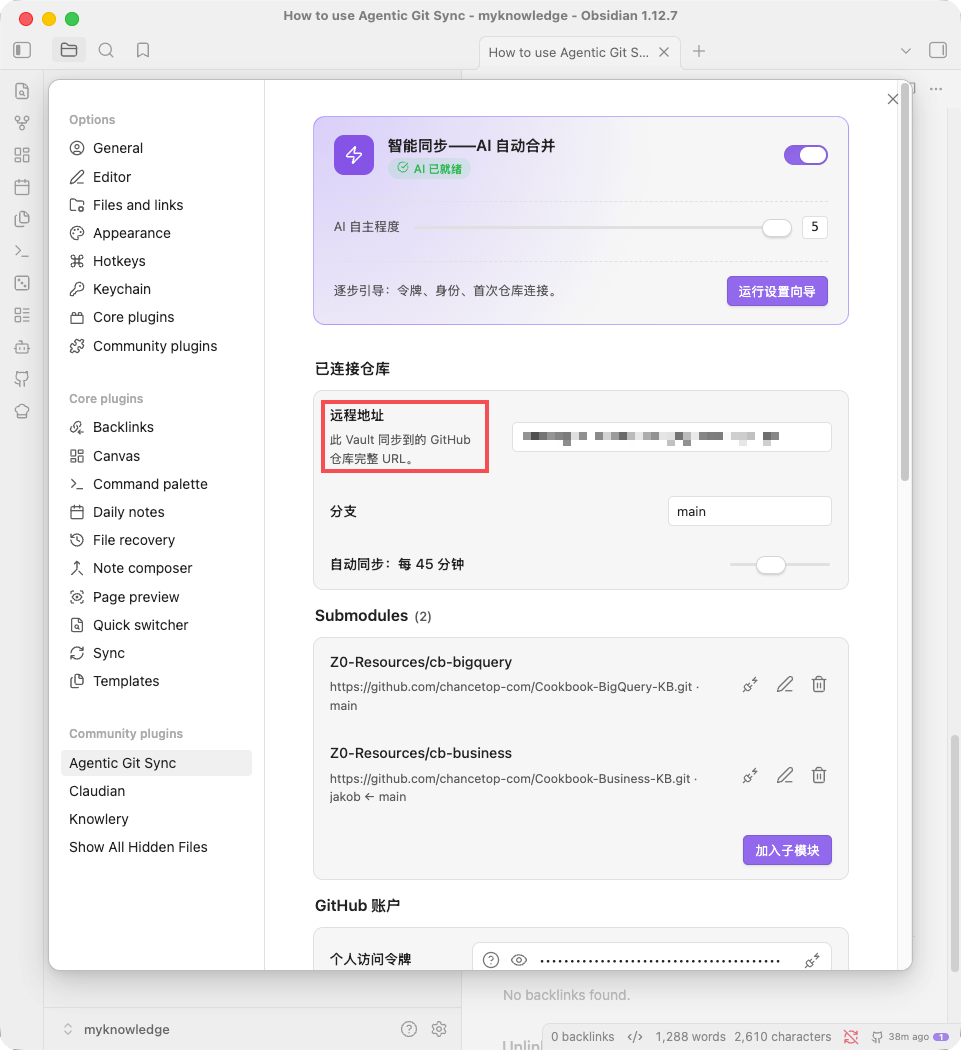
Task: Click the settings panel scrollbar
Action: click(x=905, y=281)
